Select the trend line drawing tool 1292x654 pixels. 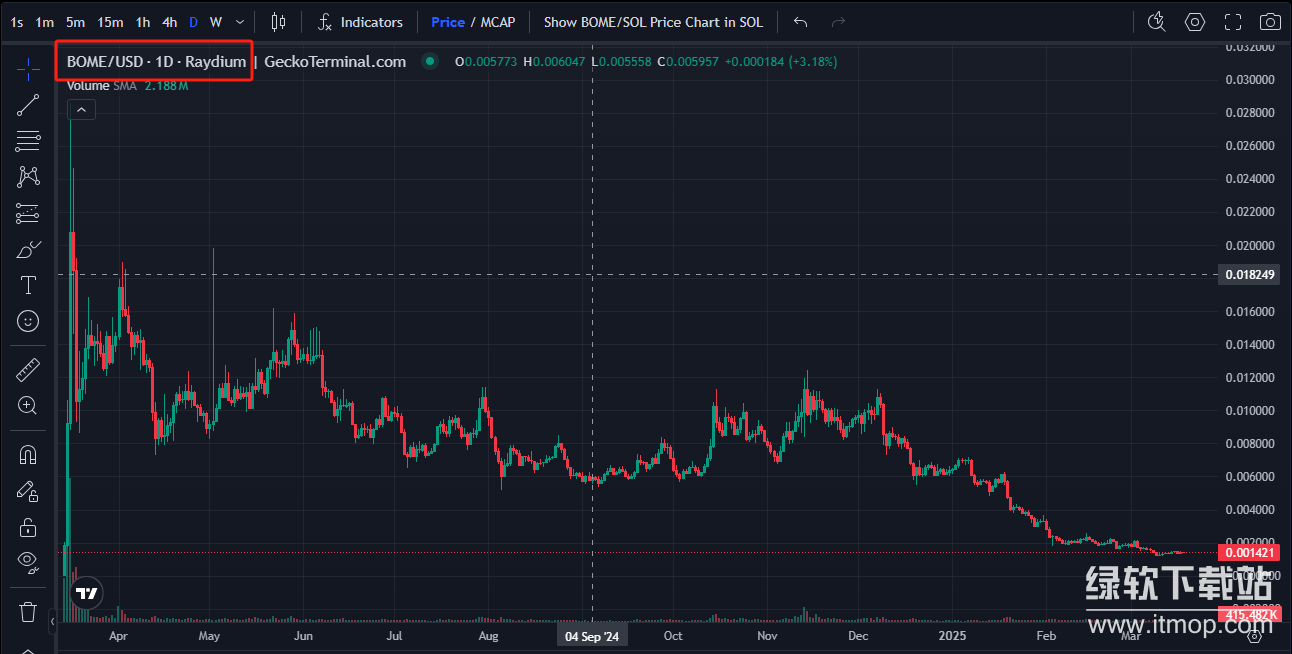coord(28,105)
